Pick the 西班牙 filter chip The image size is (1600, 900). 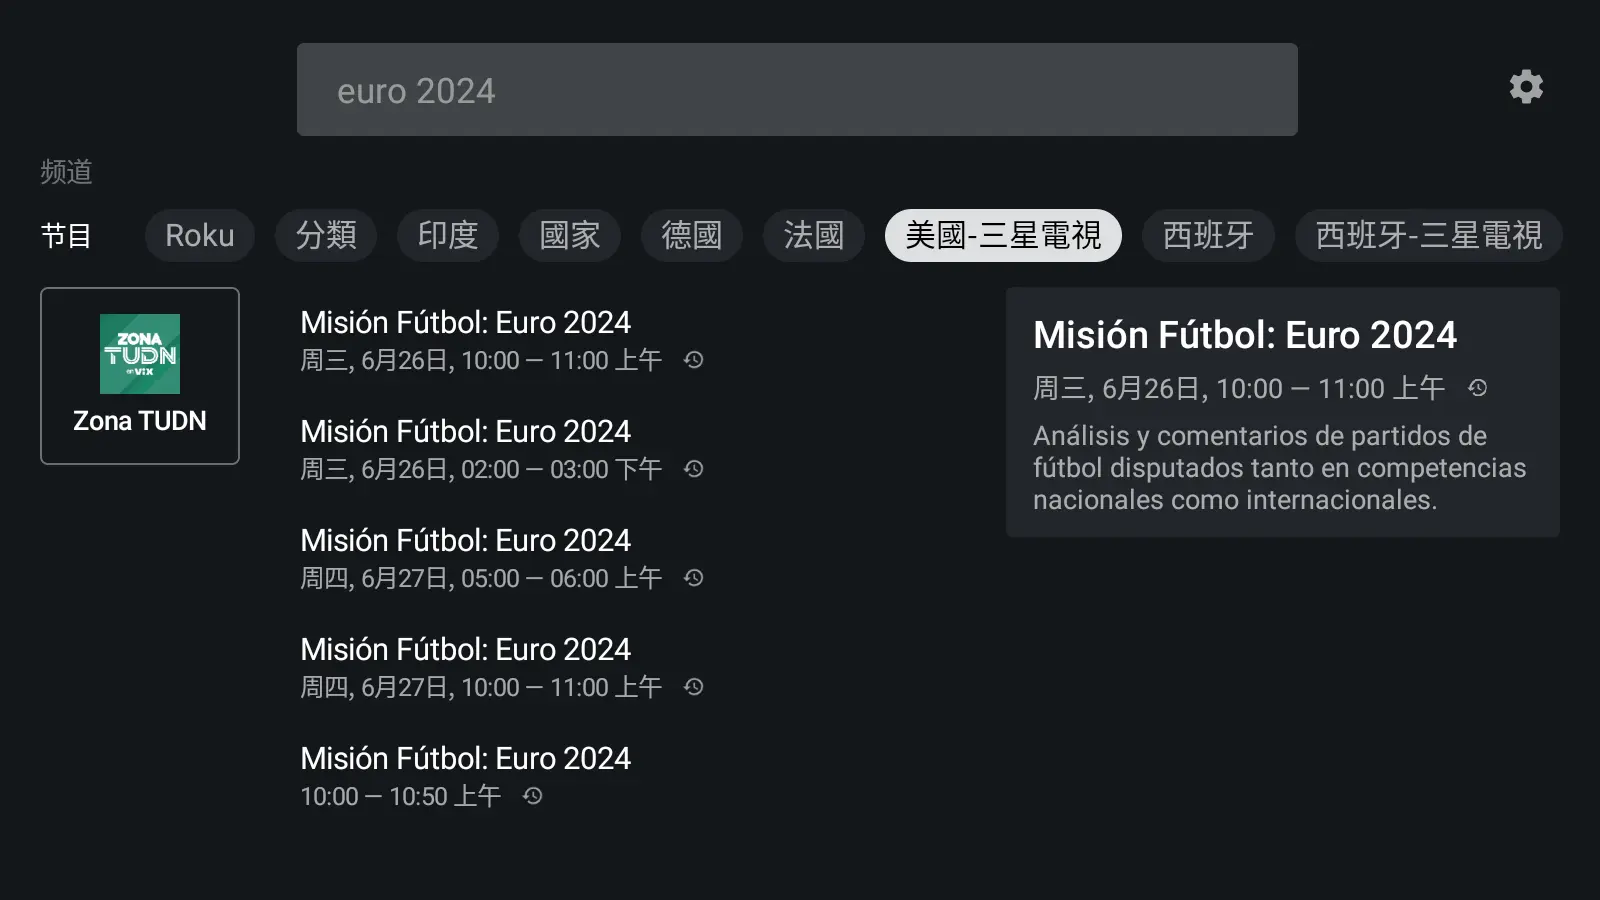click(1208, 235)
